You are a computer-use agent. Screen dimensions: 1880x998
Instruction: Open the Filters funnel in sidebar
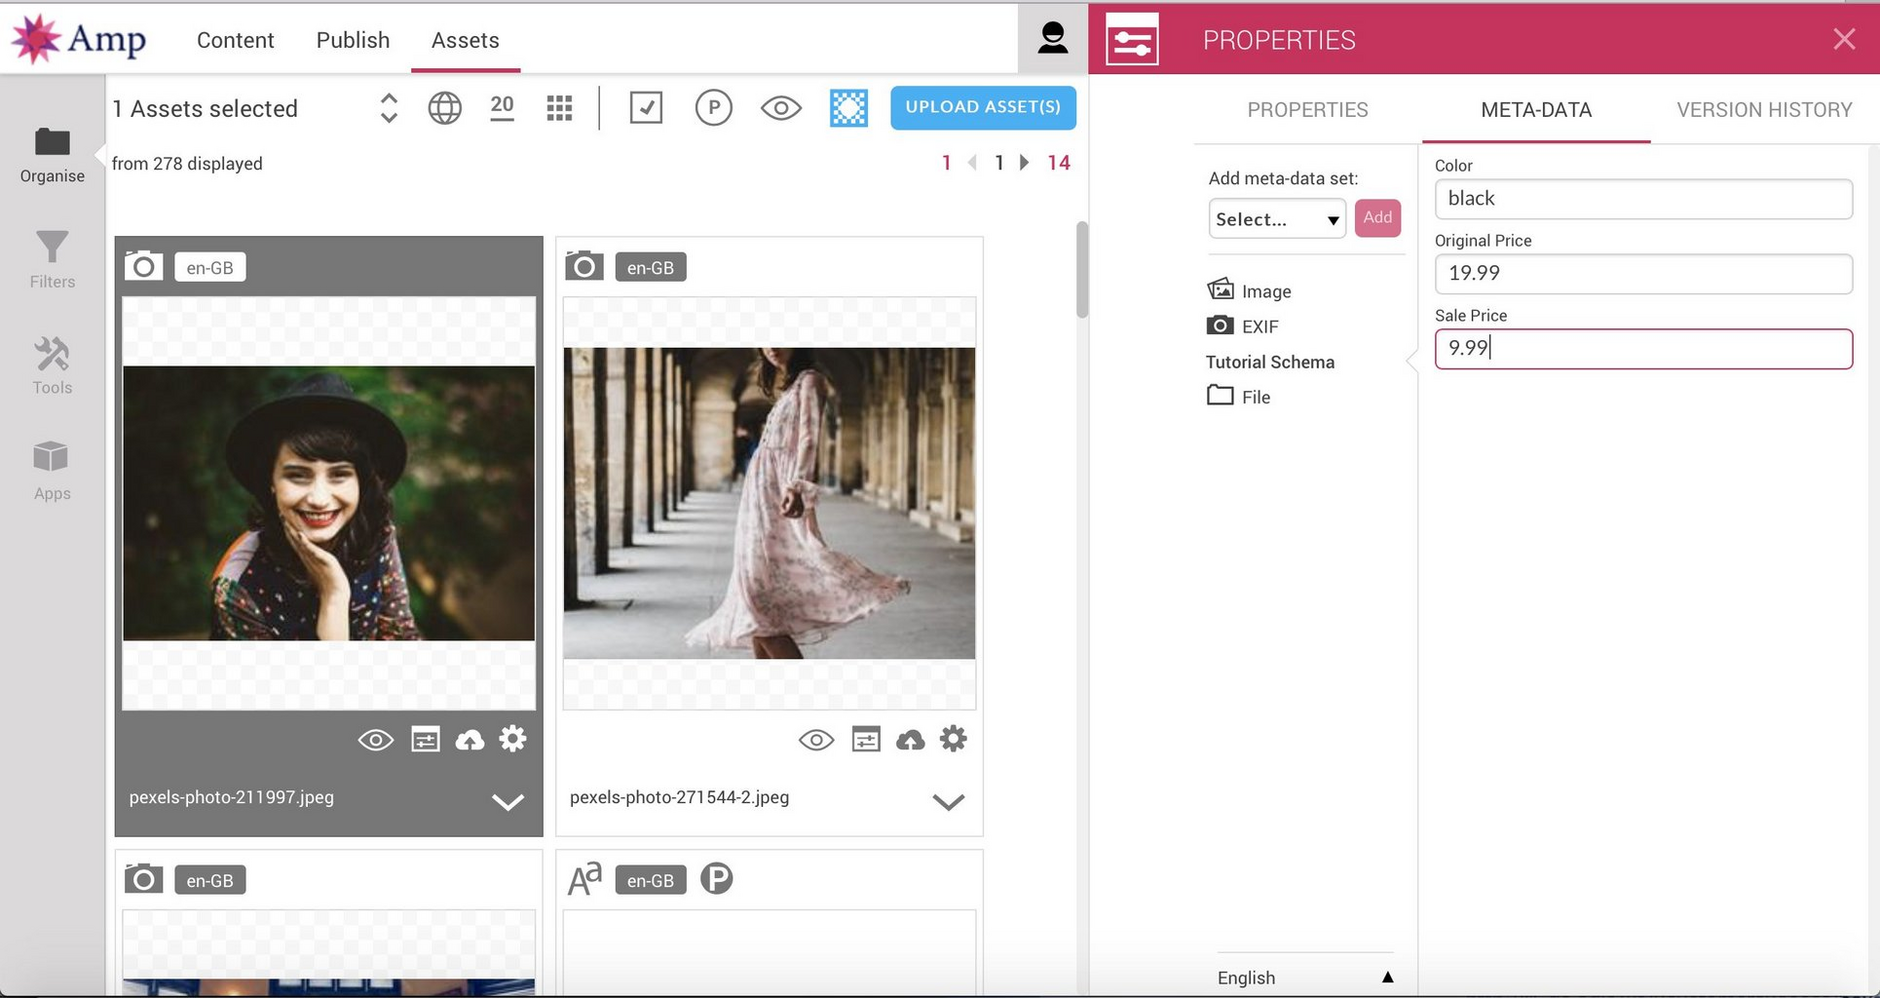[x=52, y=259]
